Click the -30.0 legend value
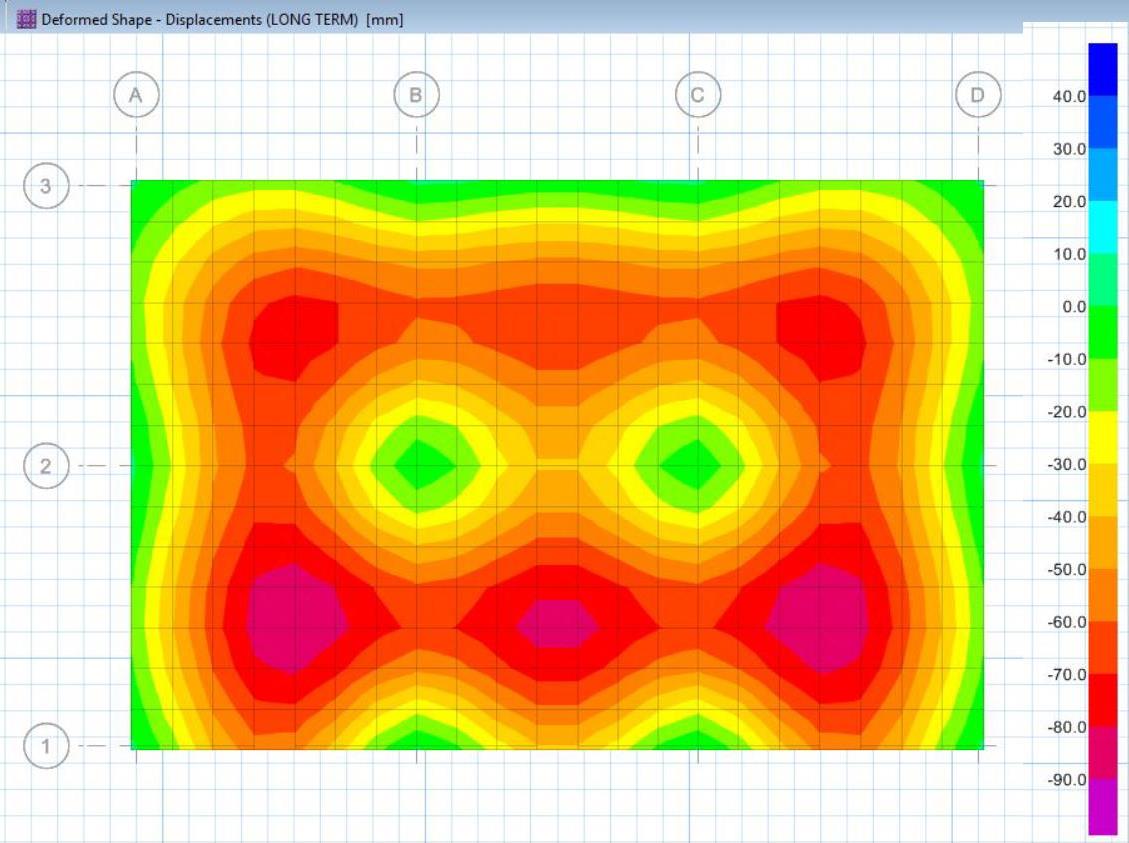 pos(1067,464)
